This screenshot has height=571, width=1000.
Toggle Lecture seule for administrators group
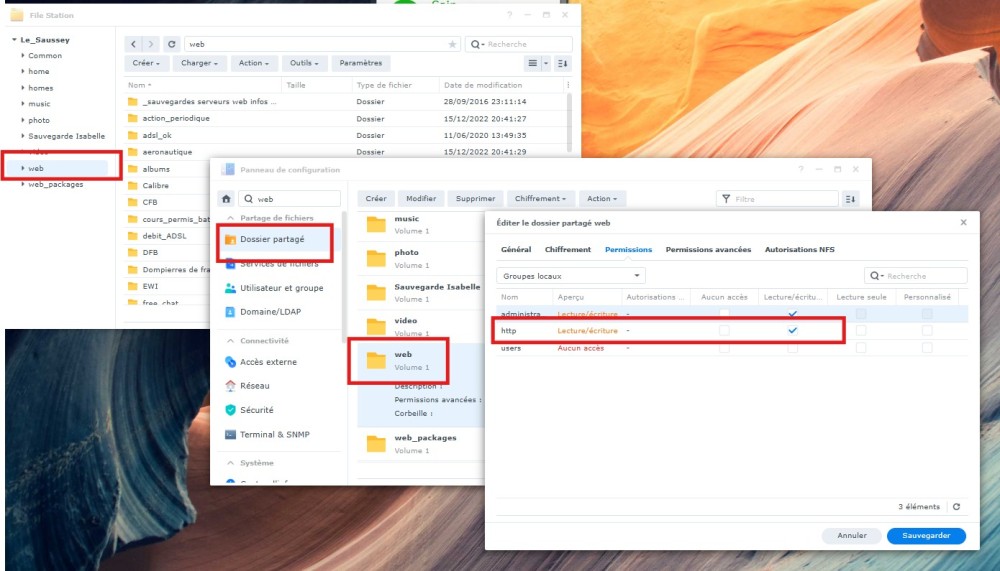(x=861, y=313)
